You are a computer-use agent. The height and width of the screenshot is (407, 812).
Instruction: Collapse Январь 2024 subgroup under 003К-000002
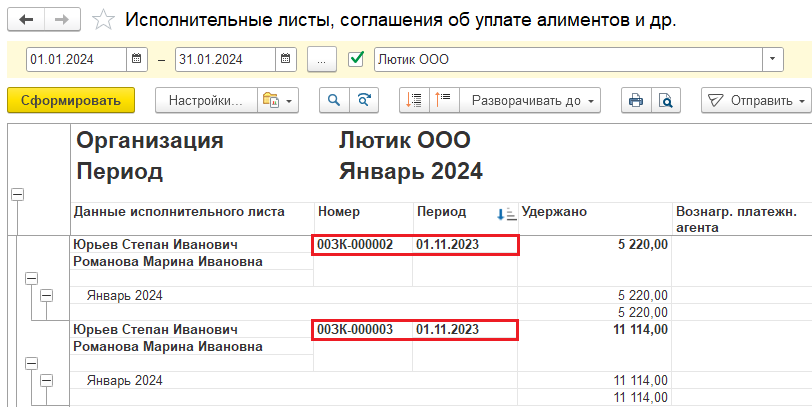pos(47,296)
